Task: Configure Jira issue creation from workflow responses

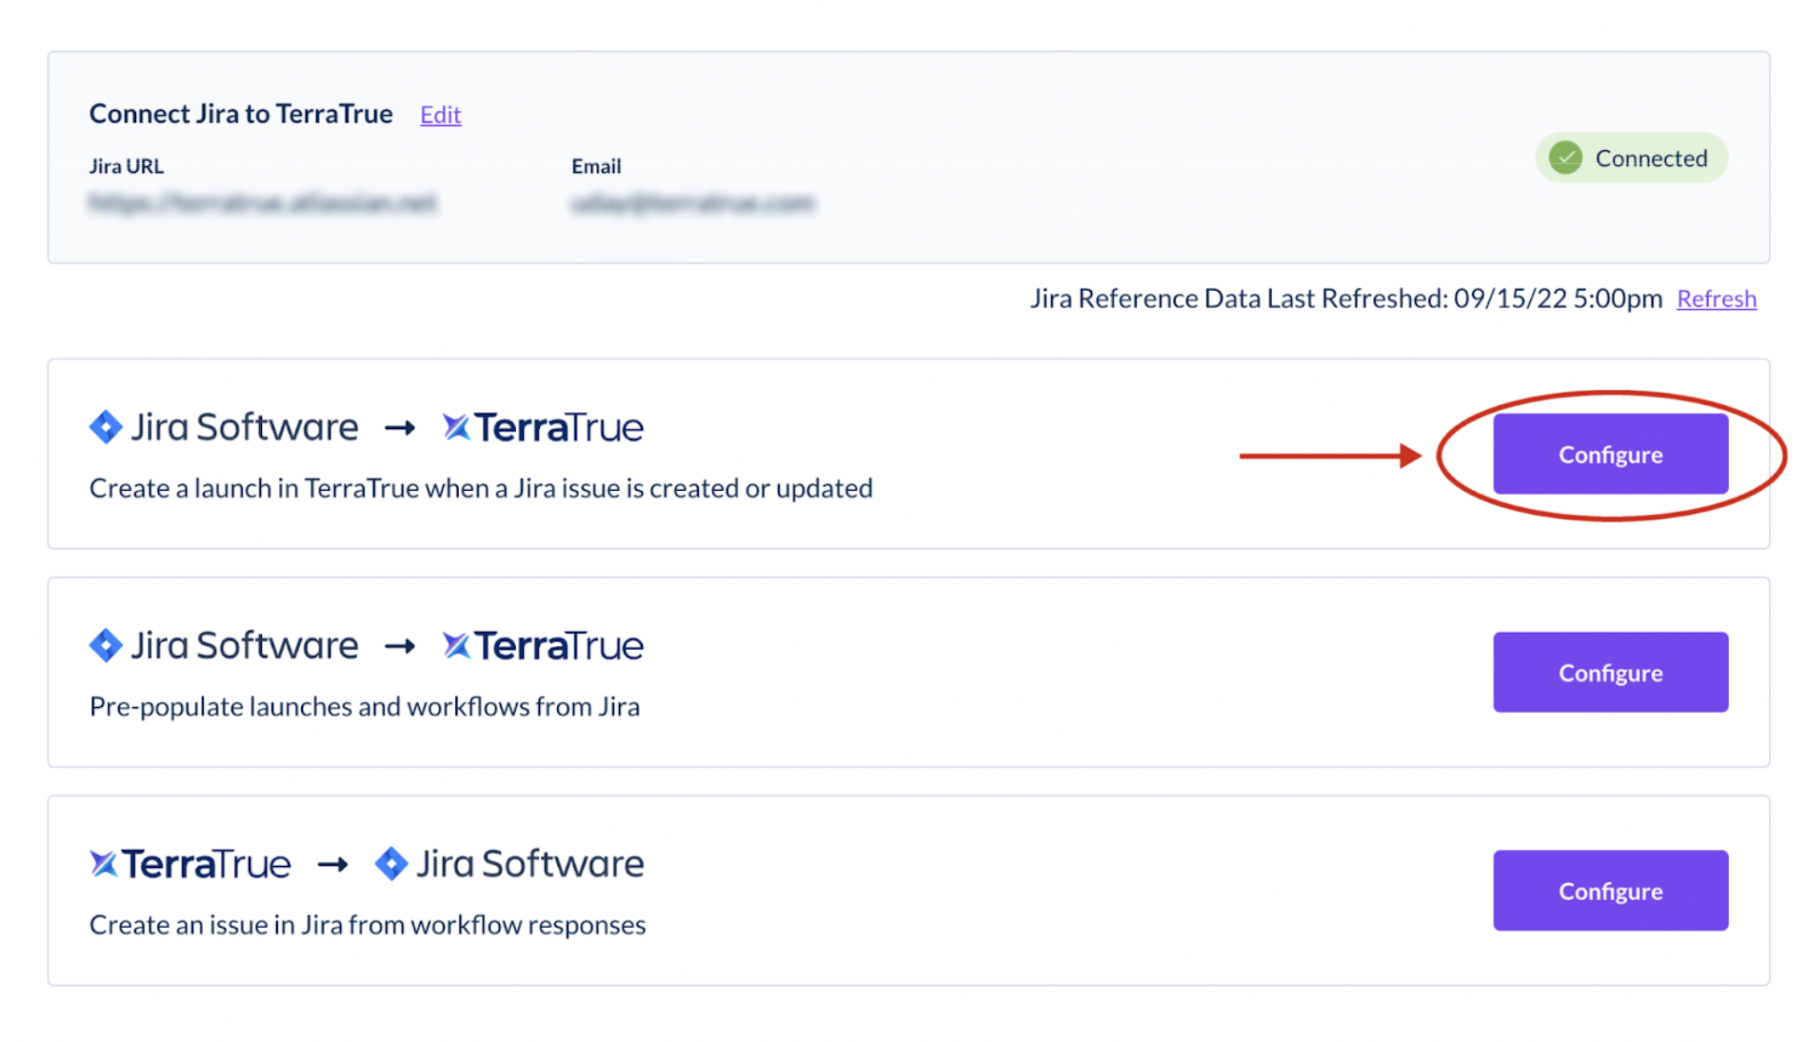Action: click(1610, 890)
